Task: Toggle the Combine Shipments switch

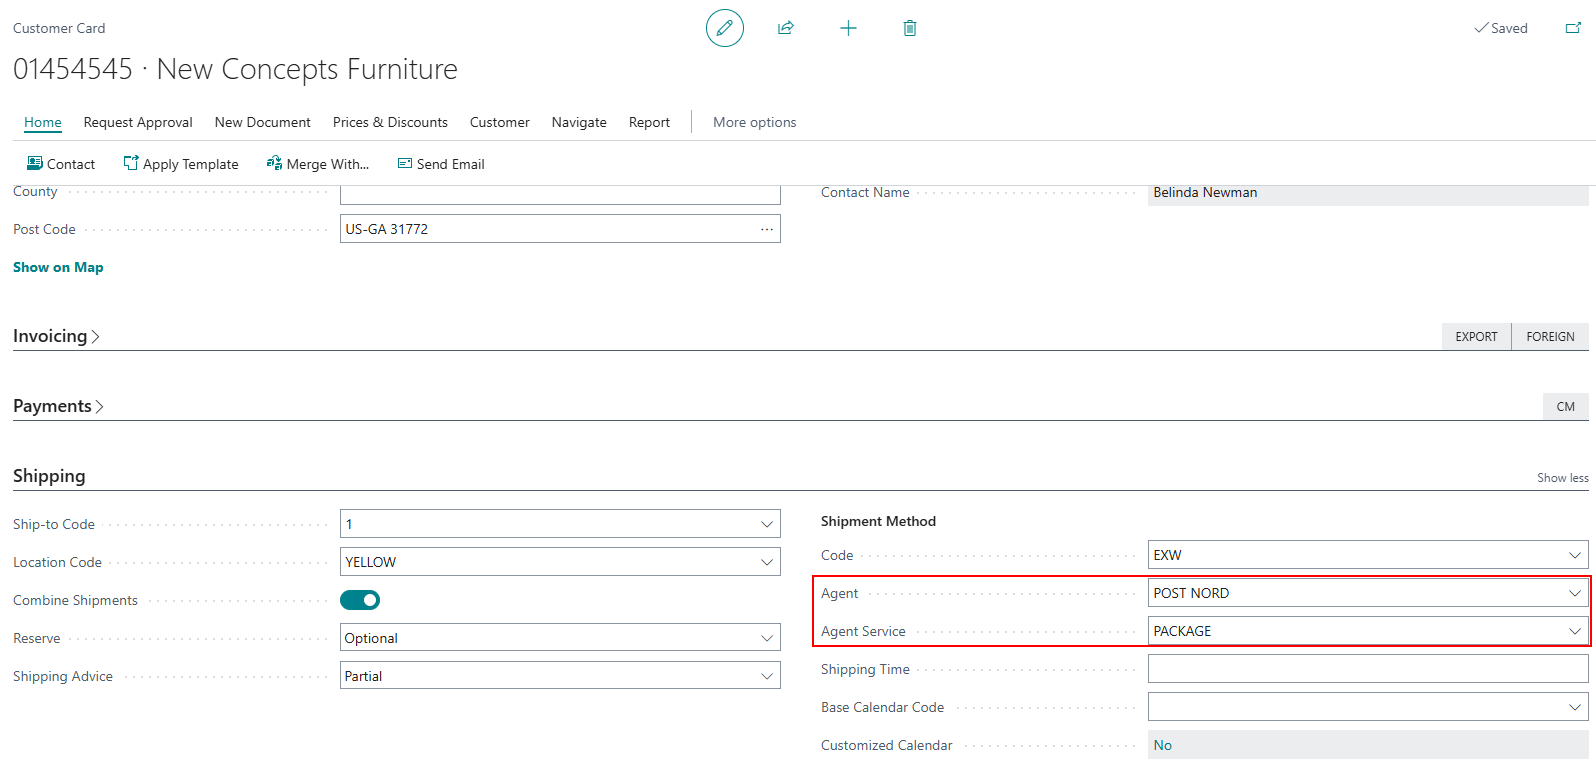Action: click(x=360, y=600)
